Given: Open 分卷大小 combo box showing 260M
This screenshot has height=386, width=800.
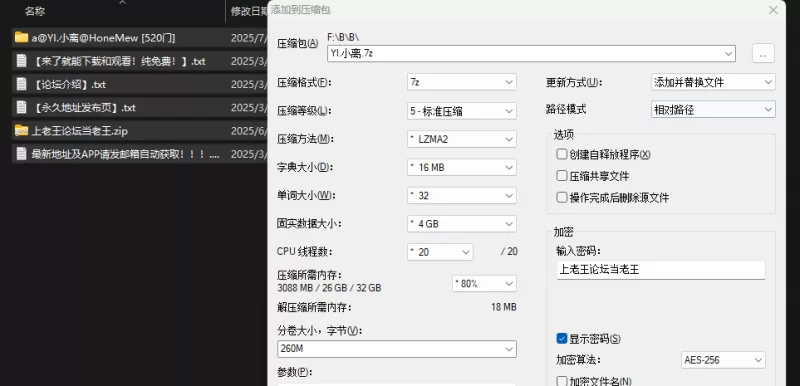Looking at the screenshot, I should point(396,349).
